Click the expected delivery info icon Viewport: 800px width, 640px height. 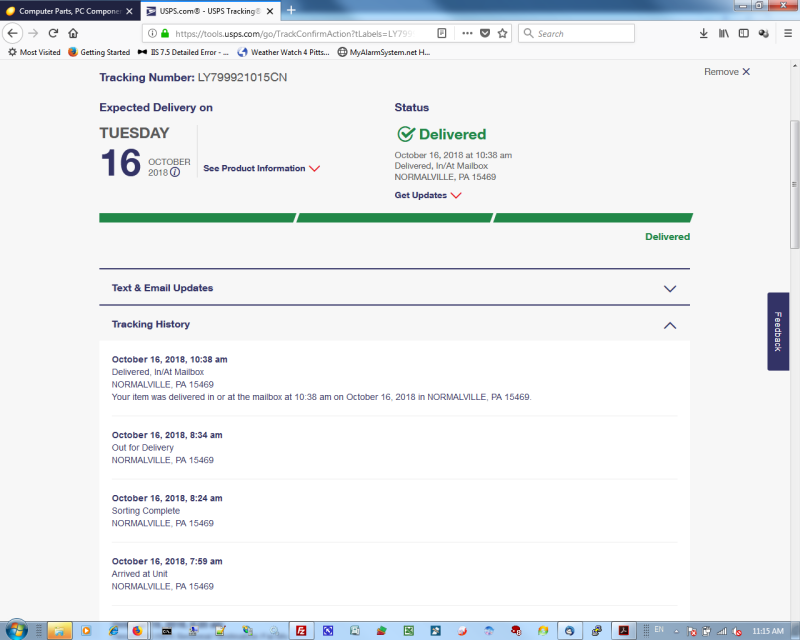pyautogui.click(x=175, y=172)
